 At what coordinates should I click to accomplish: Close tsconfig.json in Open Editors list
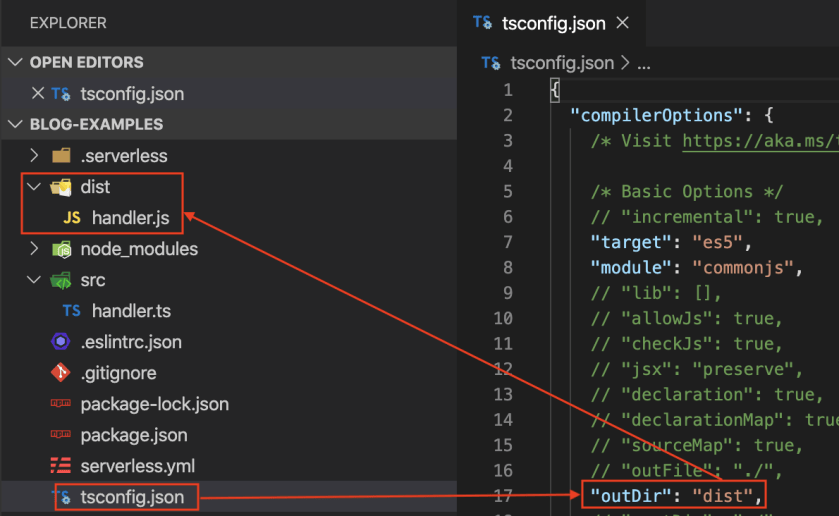[x=37, y=93]
